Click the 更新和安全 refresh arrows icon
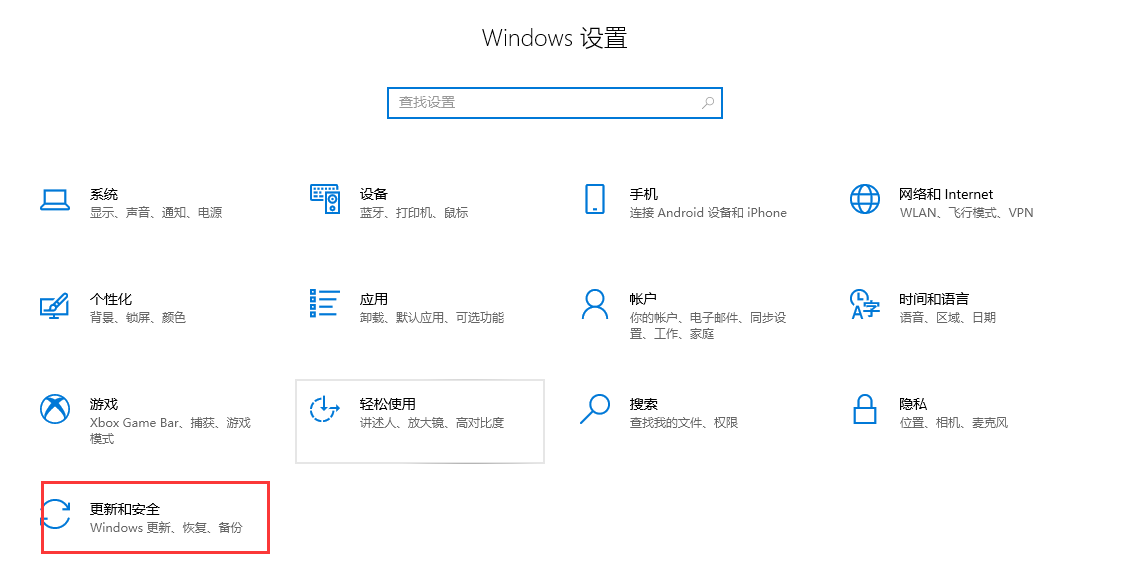Image resolution: width=1137 pixels, height=564 pixels. point(54,515)
